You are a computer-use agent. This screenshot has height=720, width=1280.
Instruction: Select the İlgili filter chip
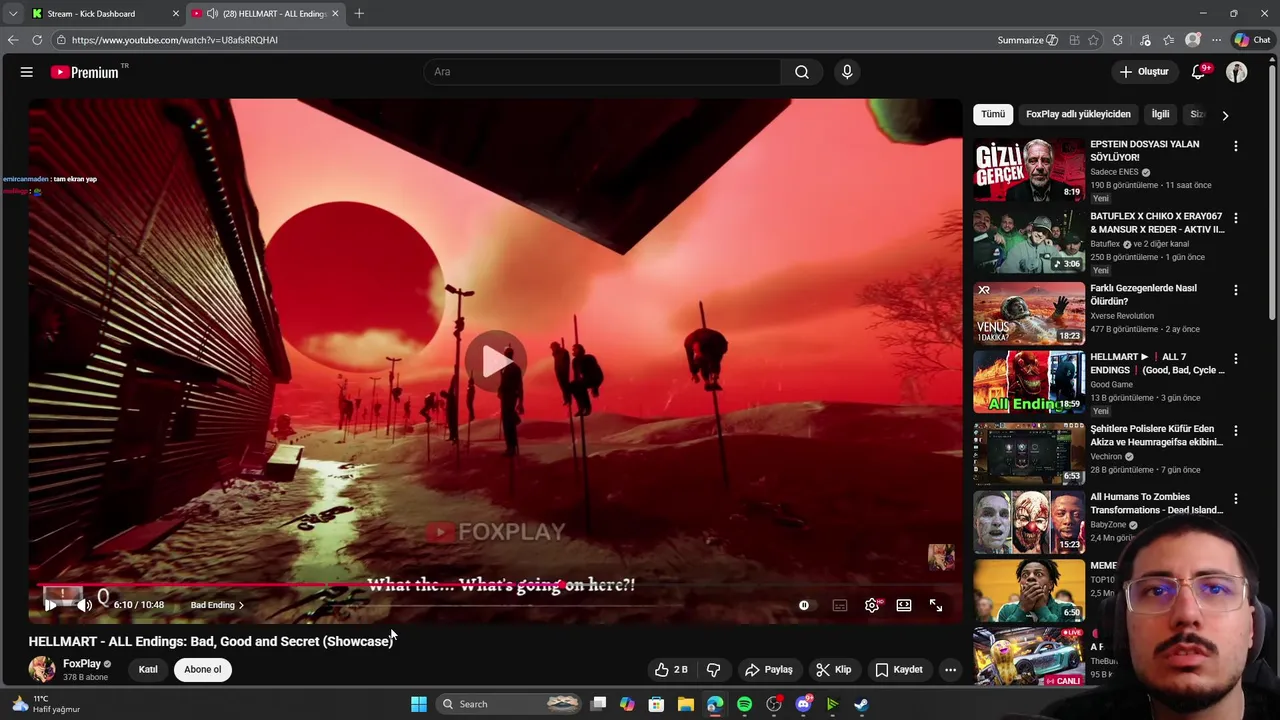click(x=1160, y=114)
